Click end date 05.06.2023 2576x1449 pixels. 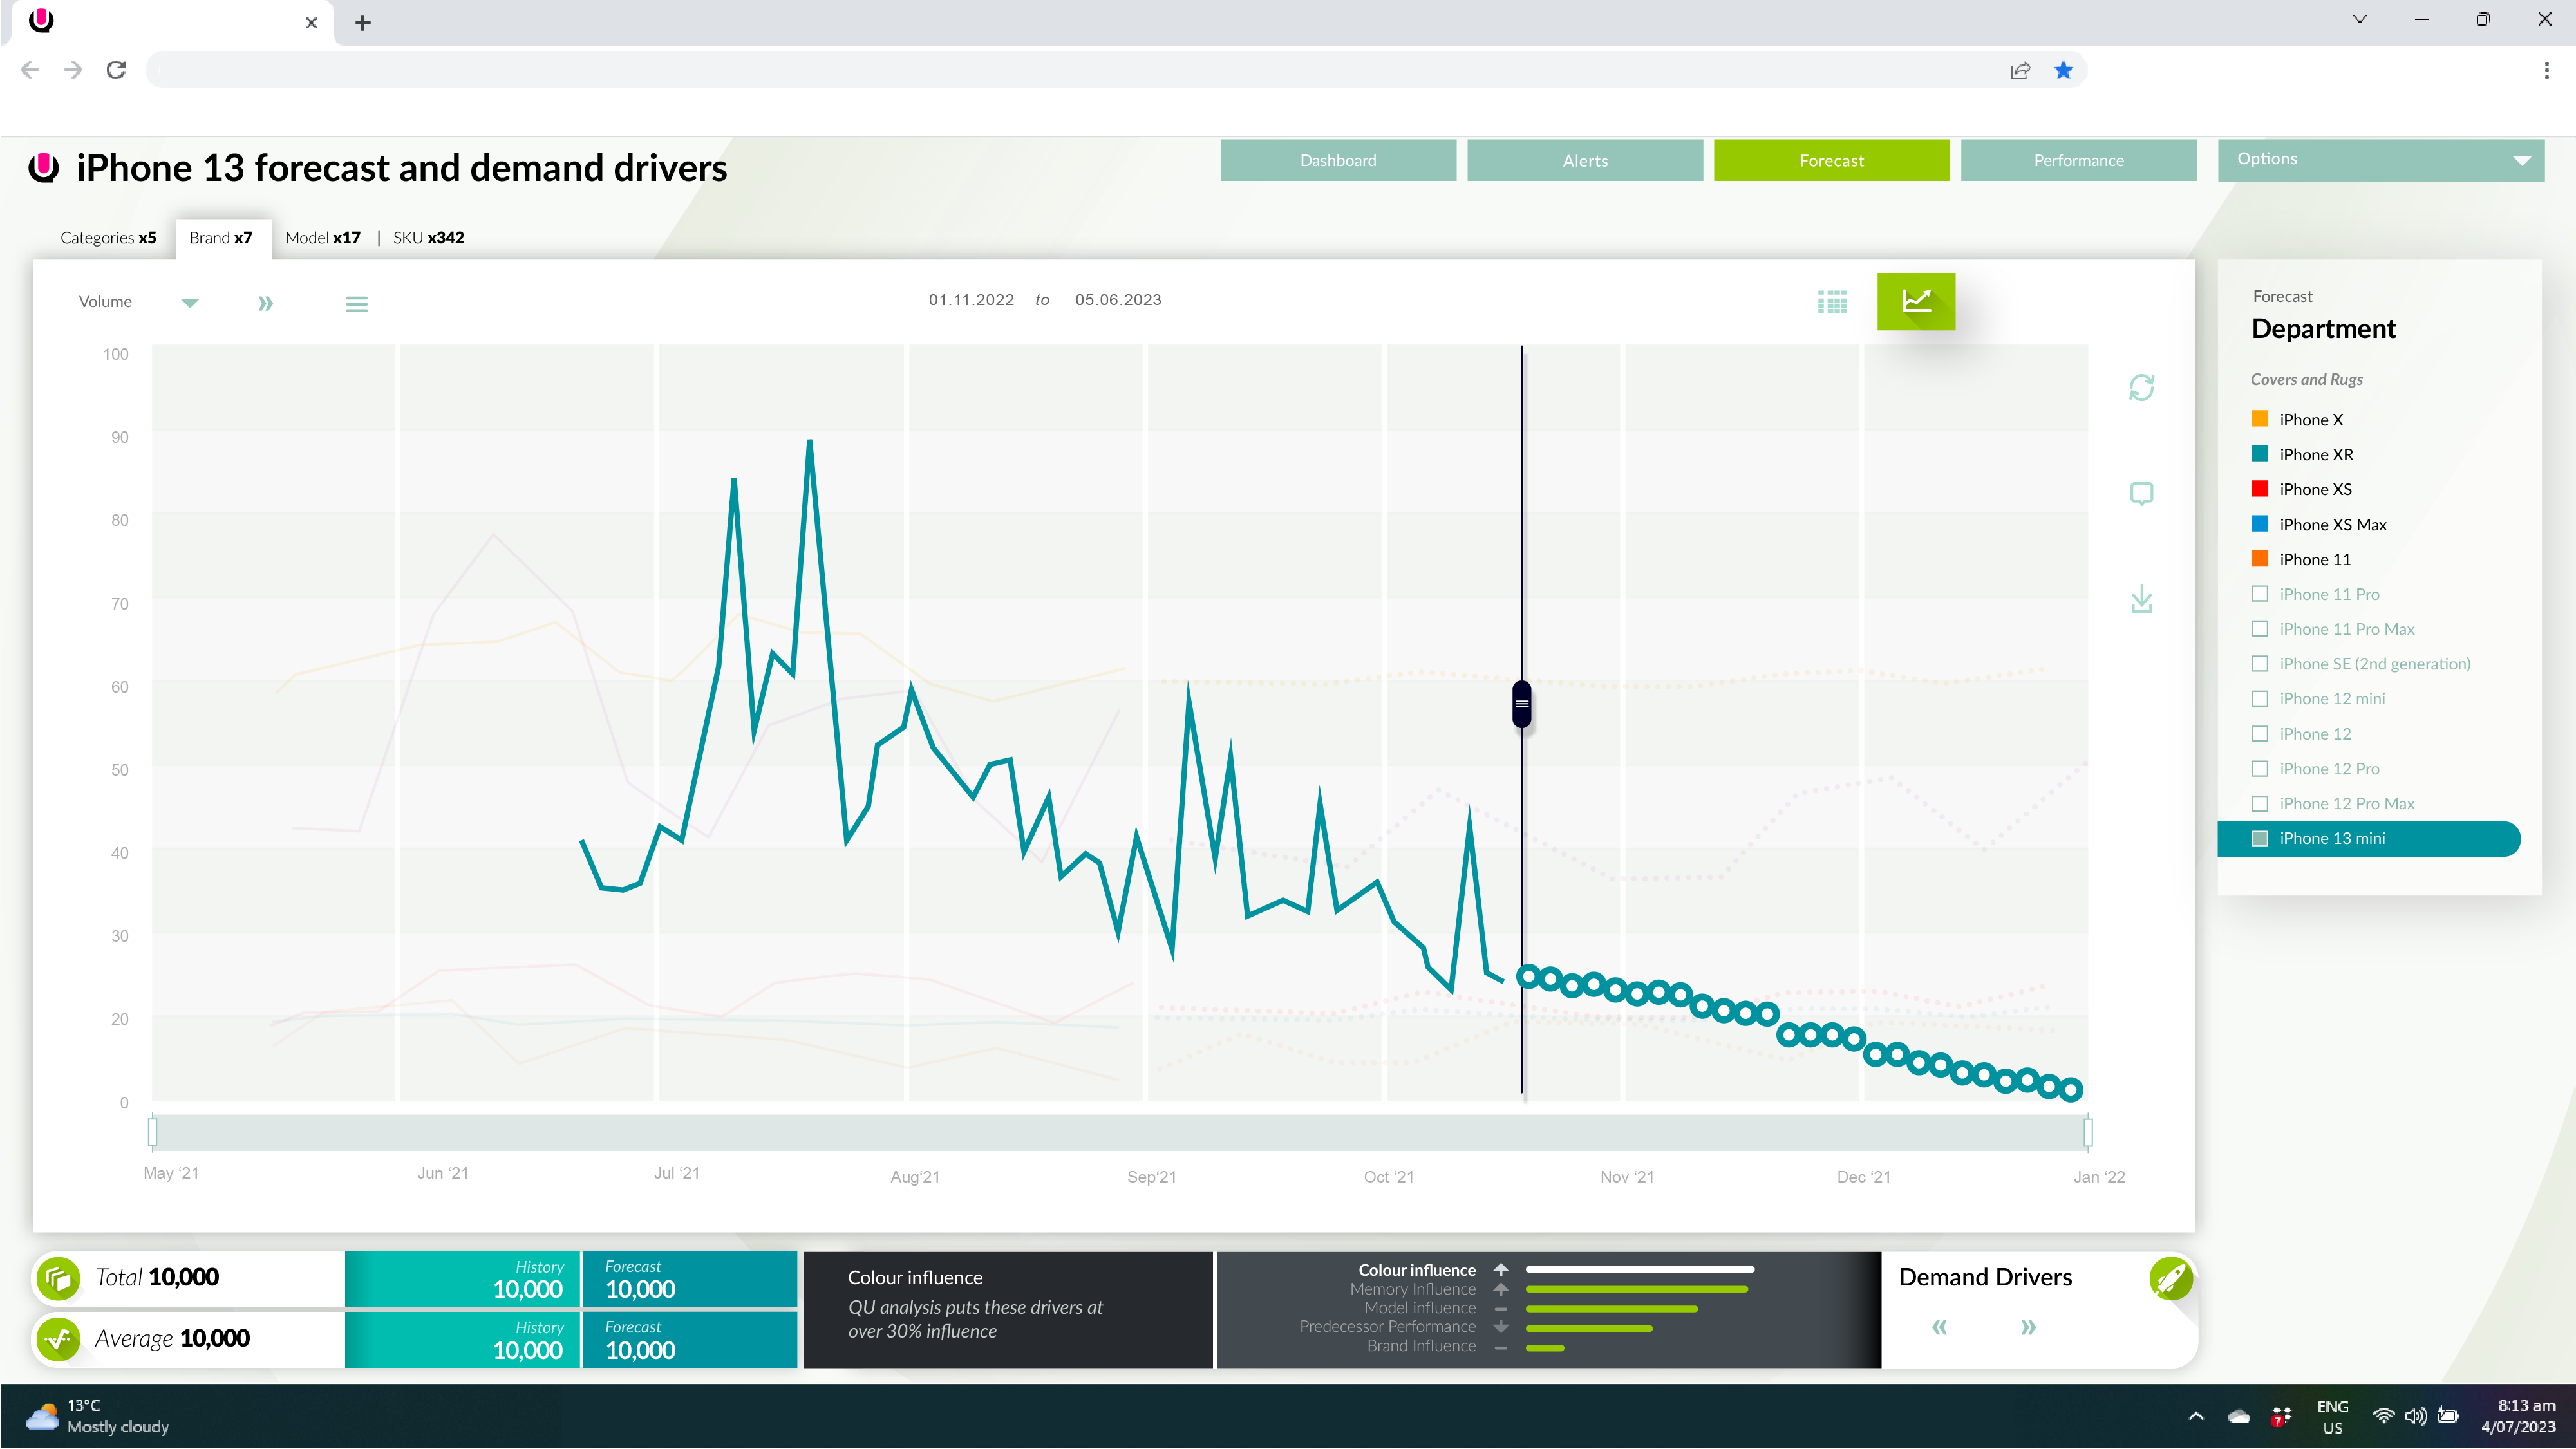[x=1118, y=300]
